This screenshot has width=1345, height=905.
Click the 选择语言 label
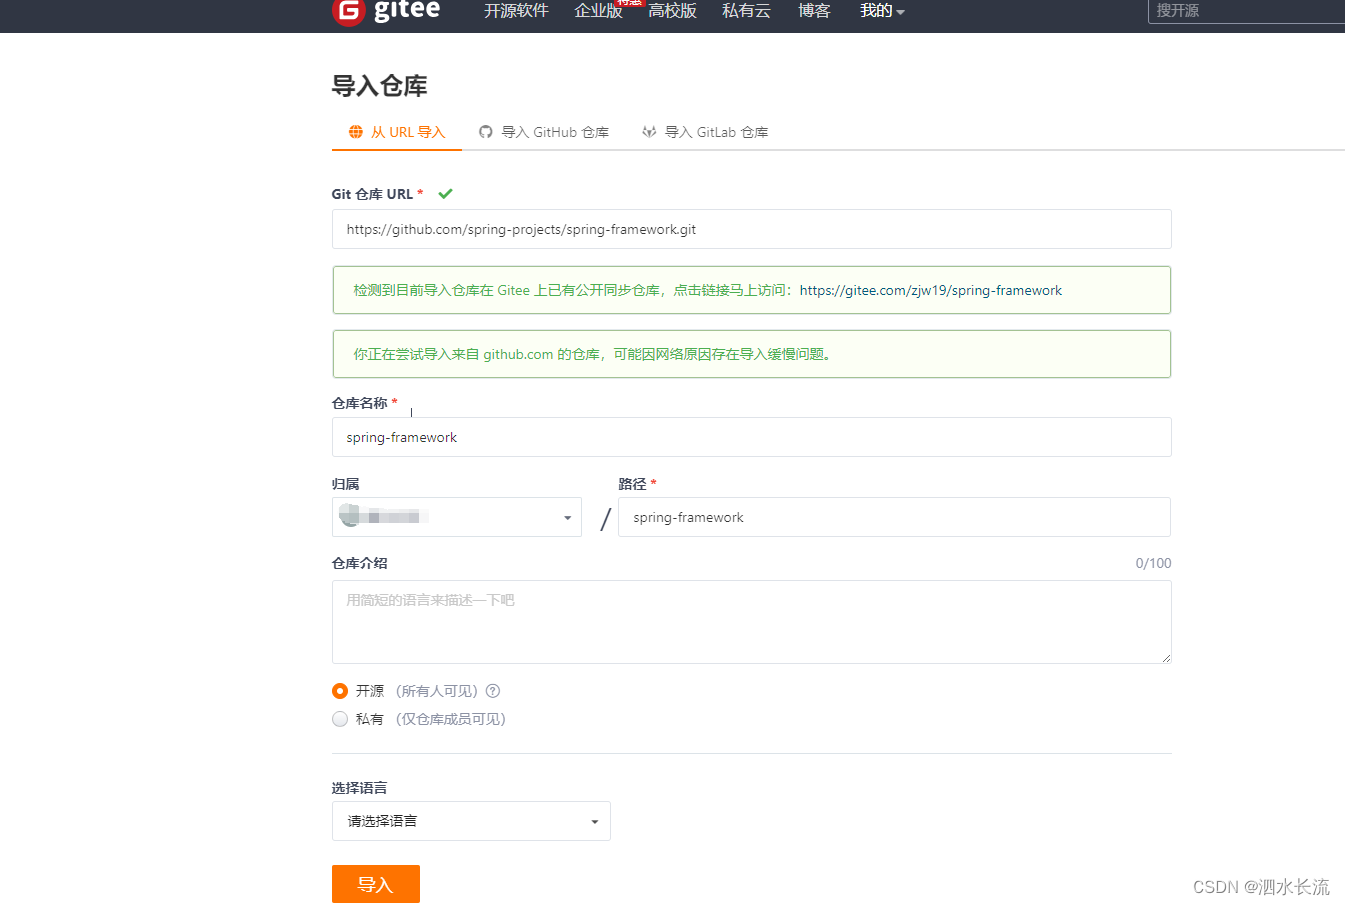point(359,788)
